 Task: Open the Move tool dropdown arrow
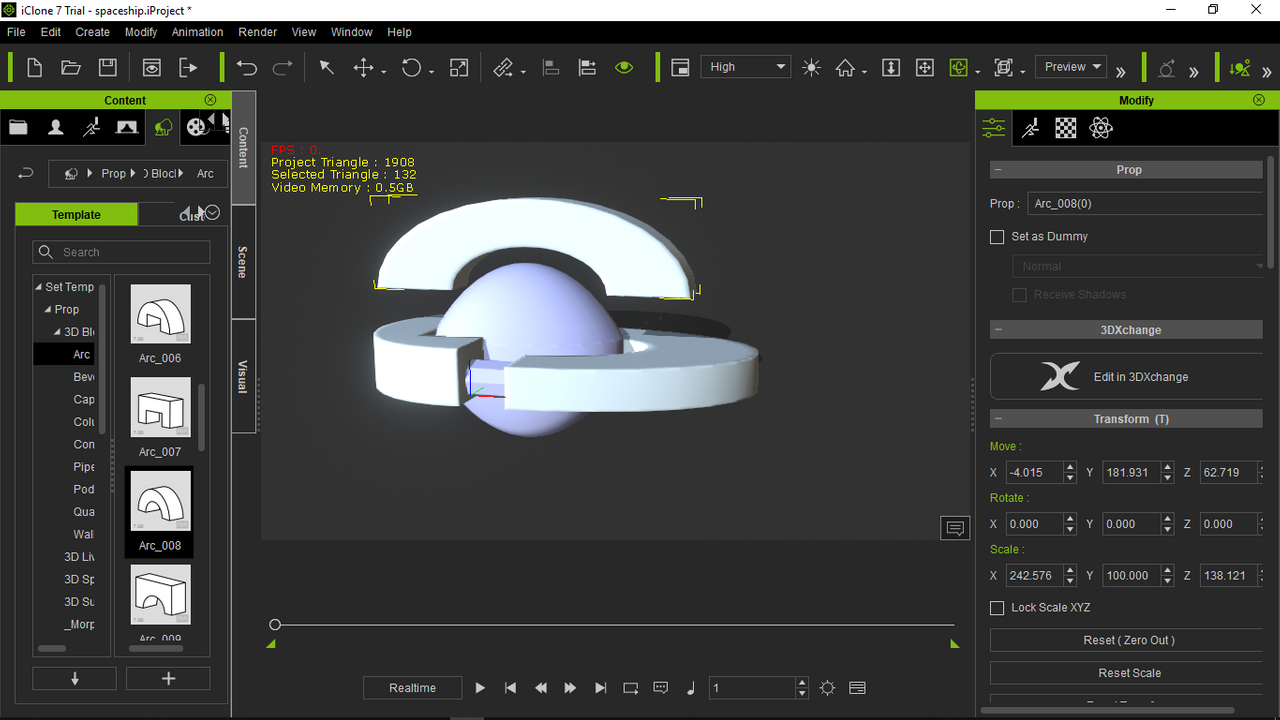[x=384, y=71]
